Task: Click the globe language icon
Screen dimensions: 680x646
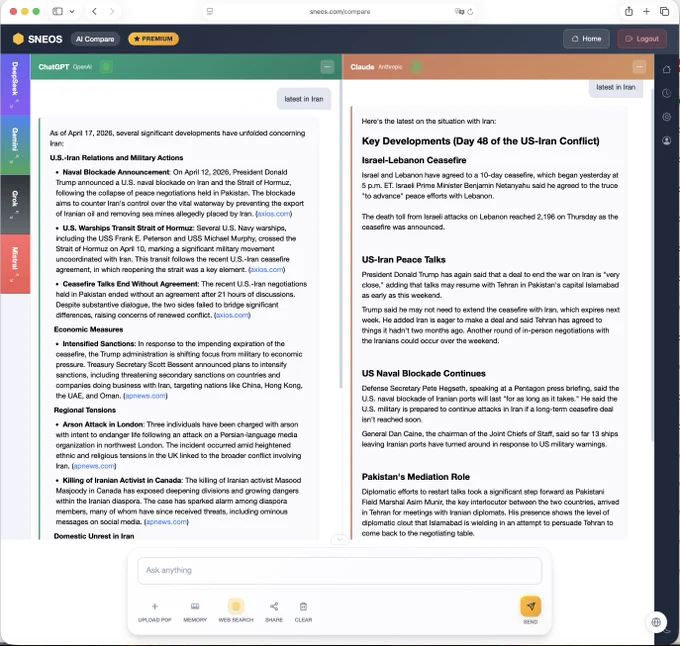Action: (x=656, y=622)
